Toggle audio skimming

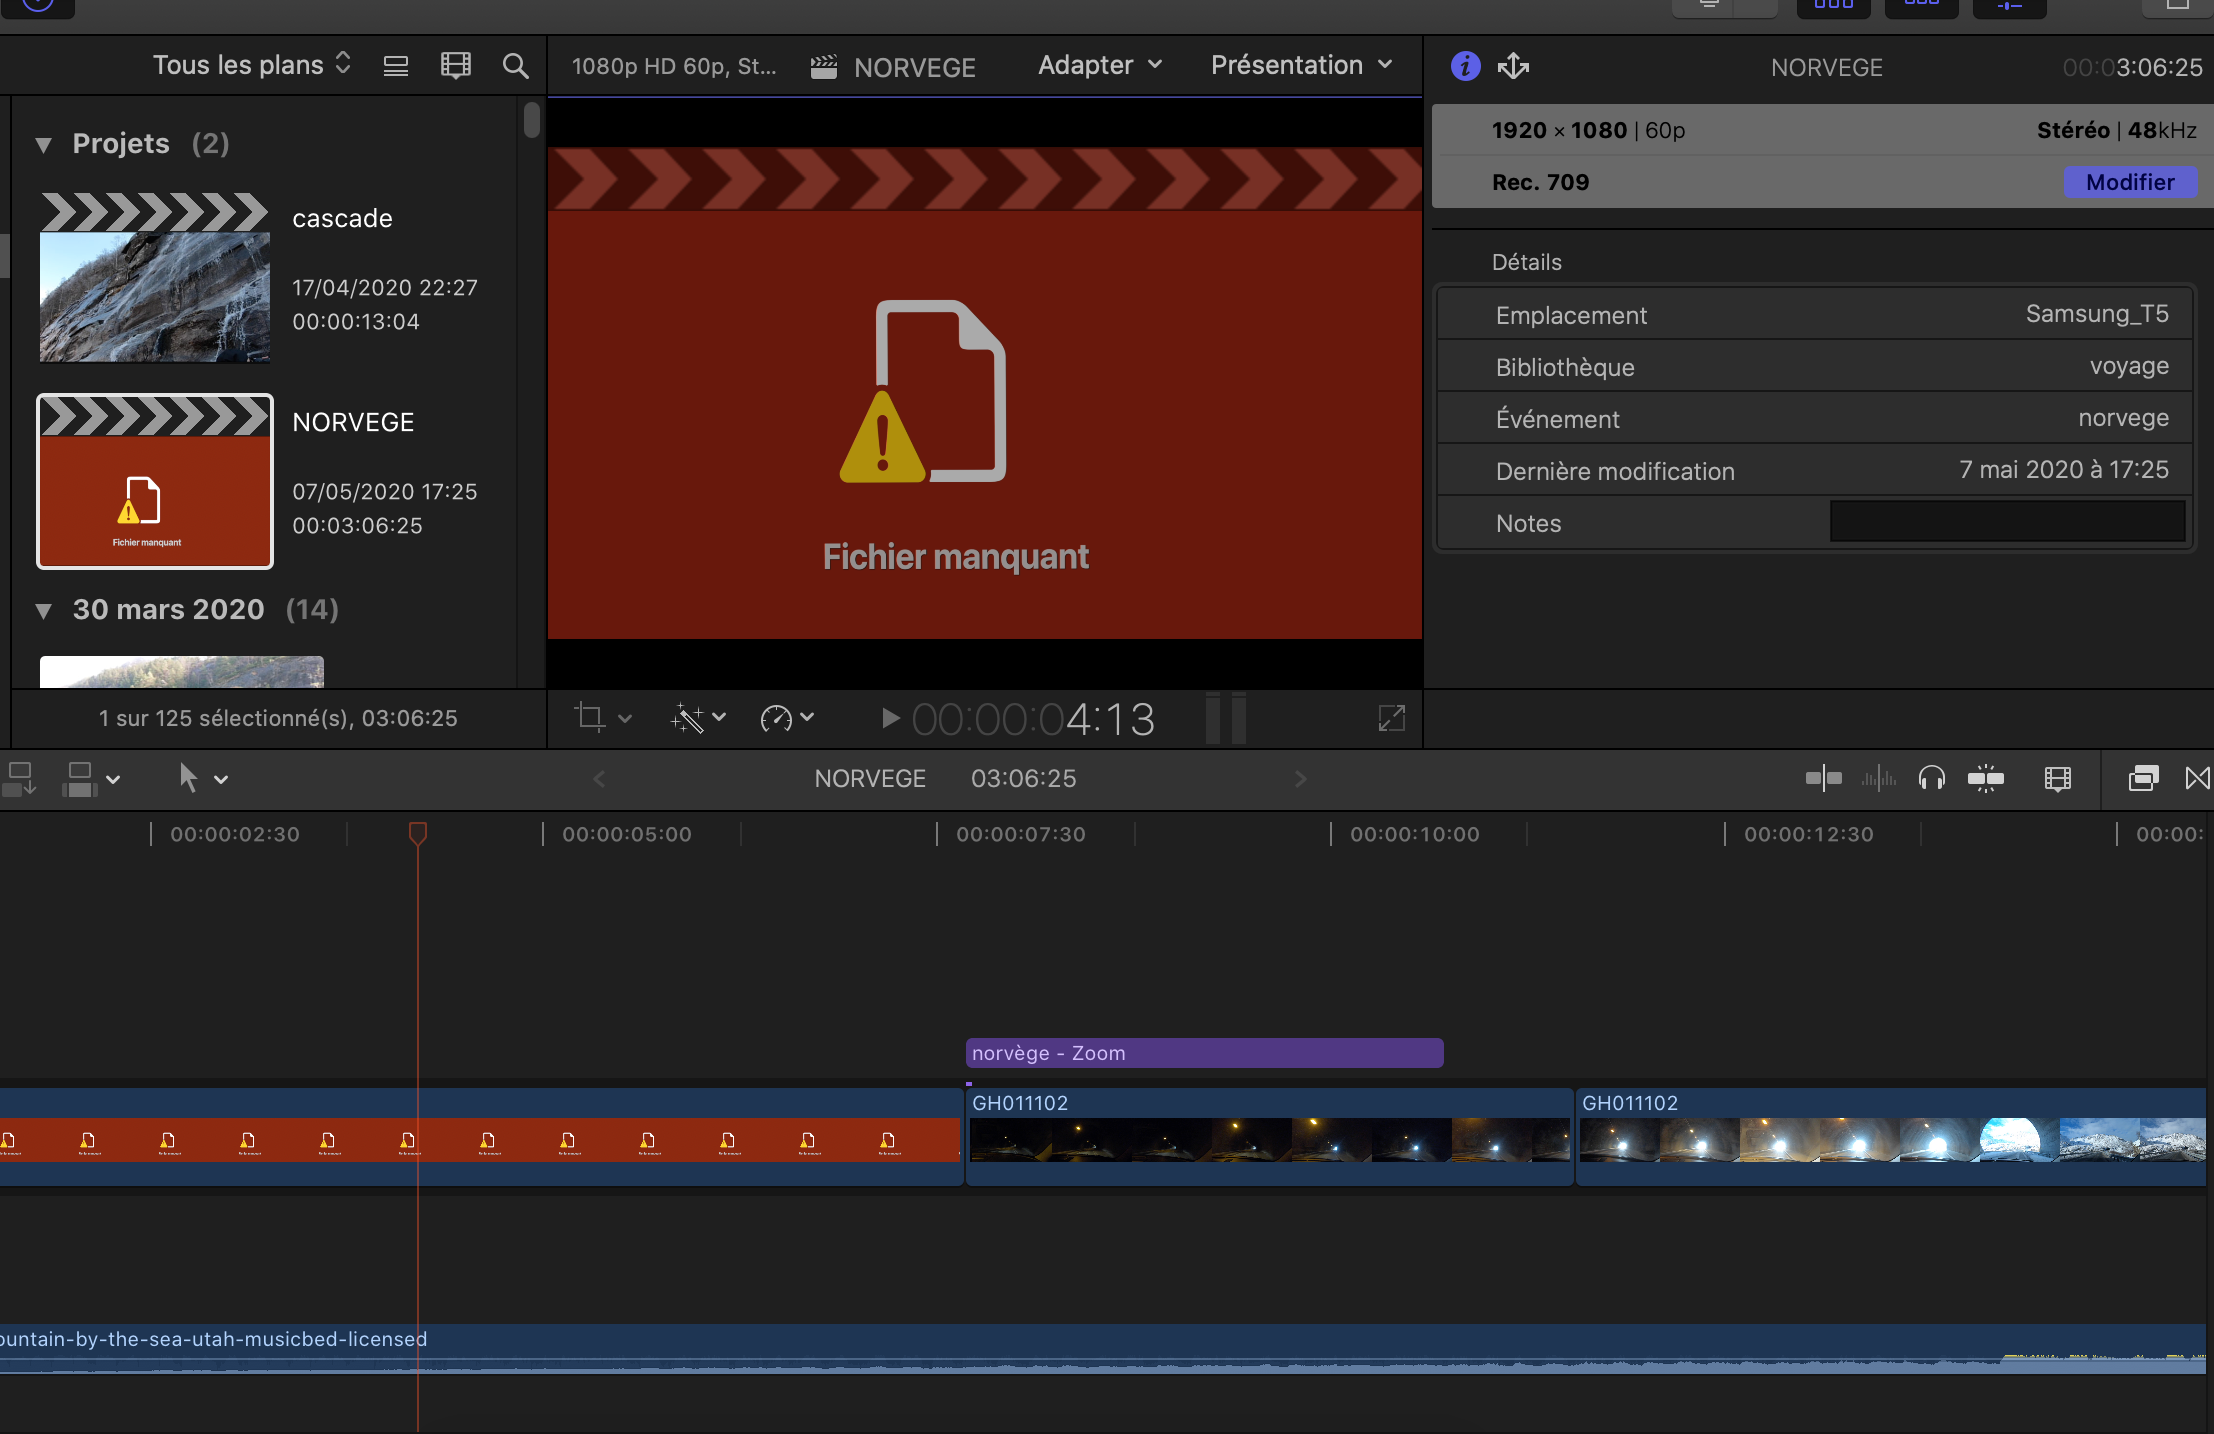tap(1878, 778)
